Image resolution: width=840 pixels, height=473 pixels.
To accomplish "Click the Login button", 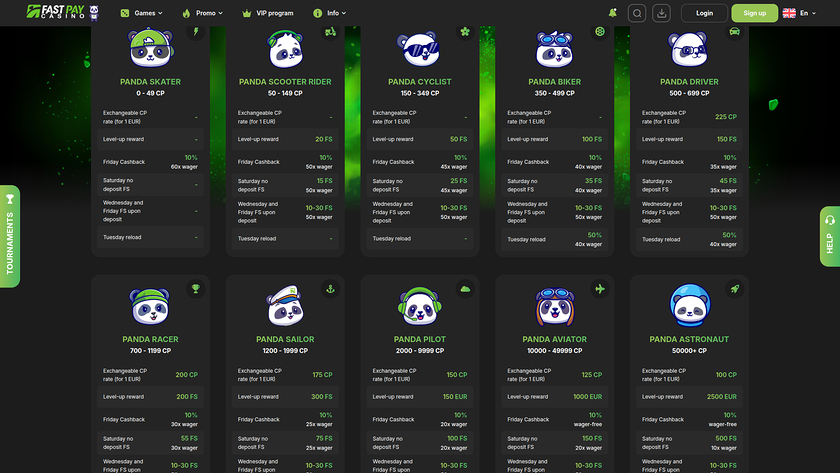I will coord(704,13).
